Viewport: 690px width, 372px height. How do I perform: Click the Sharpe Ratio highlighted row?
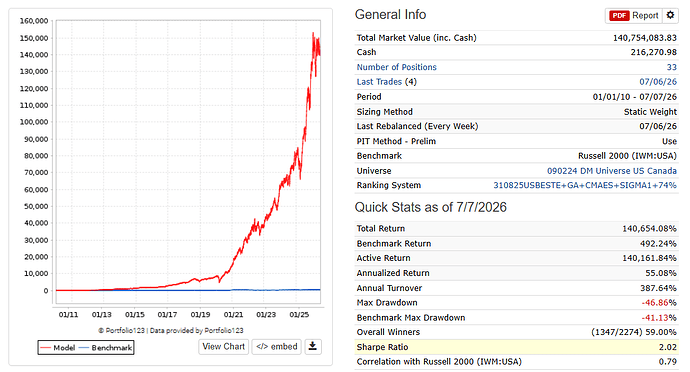click(516, 347)
